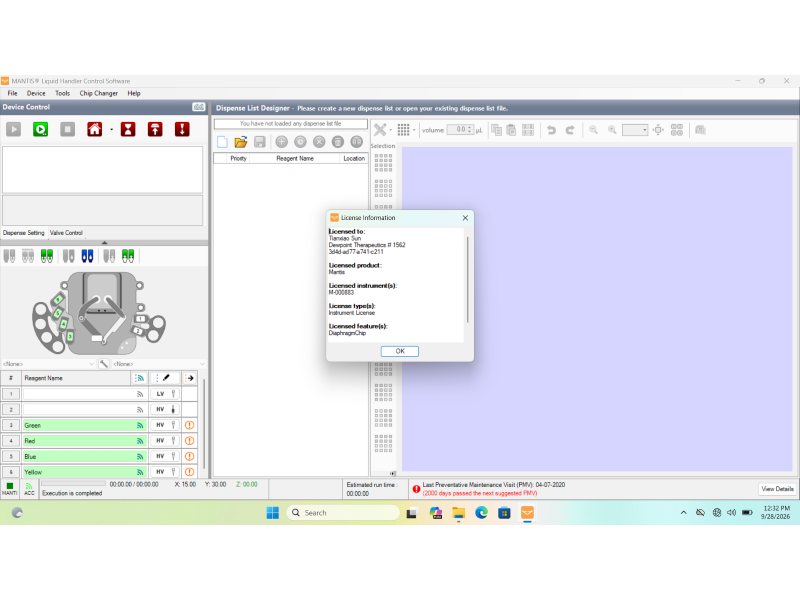This screenshot has width=800, height=600.
Task: Open the Chip Changer menu
Action: coord(98,93)
